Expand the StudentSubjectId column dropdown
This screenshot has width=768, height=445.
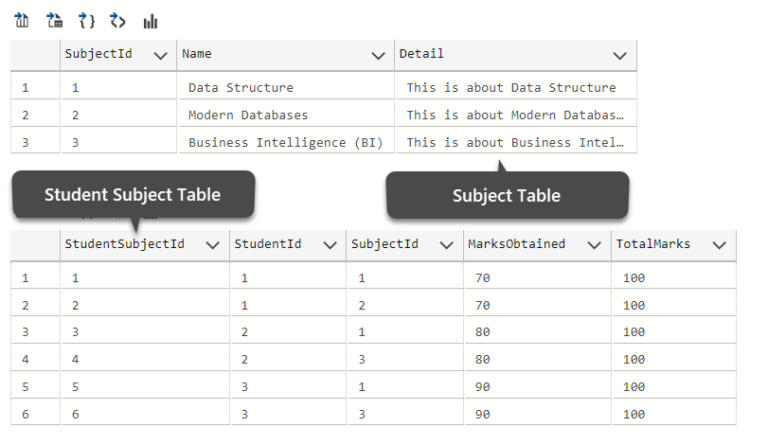(213, 245)
